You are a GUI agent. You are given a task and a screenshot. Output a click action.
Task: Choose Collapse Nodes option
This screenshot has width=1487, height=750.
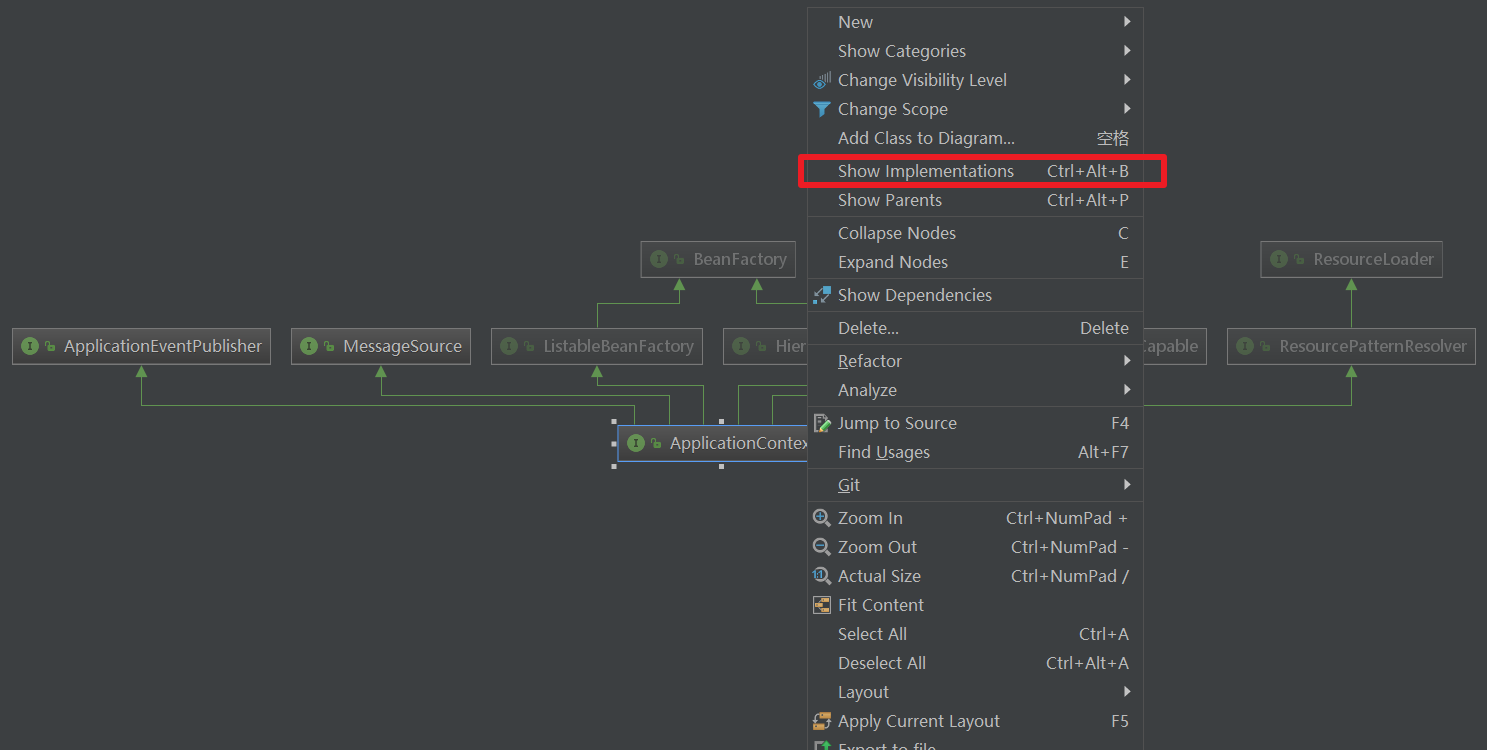975,233
